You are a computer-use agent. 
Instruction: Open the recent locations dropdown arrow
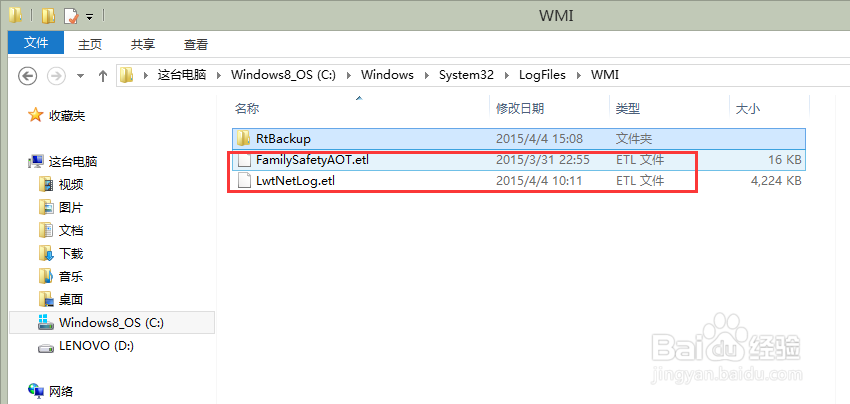(x=80, y=76)
